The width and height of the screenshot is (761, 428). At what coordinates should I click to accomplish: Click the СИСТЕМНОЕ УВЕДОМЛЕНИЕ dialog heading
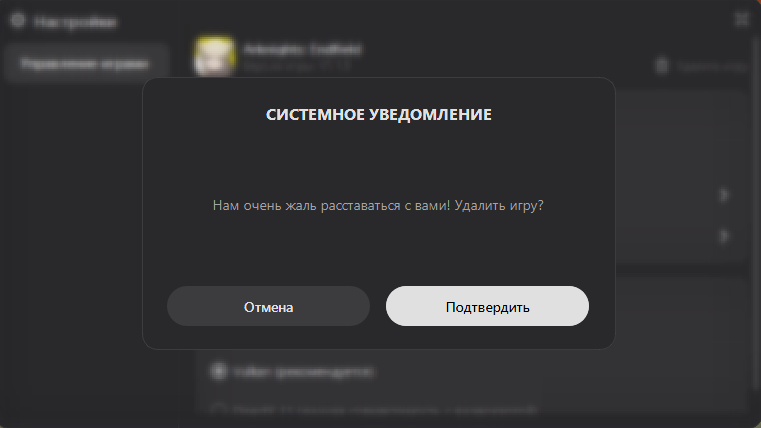coord(379,115)
